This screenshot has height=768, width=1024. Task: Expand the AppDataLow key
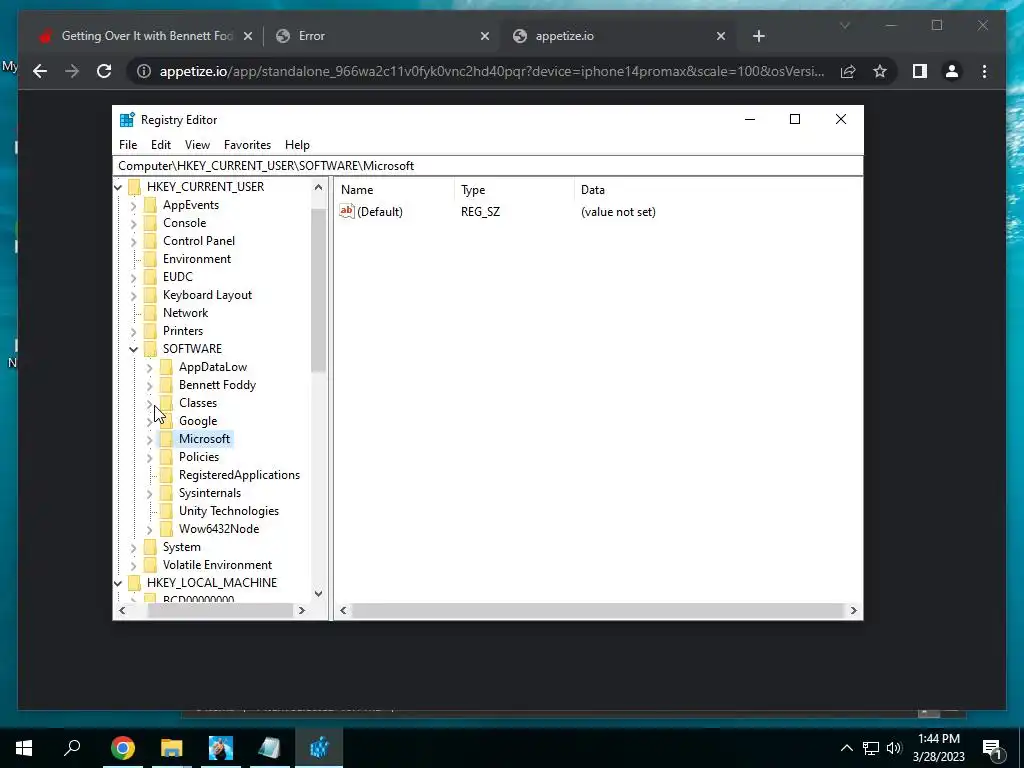150,368
